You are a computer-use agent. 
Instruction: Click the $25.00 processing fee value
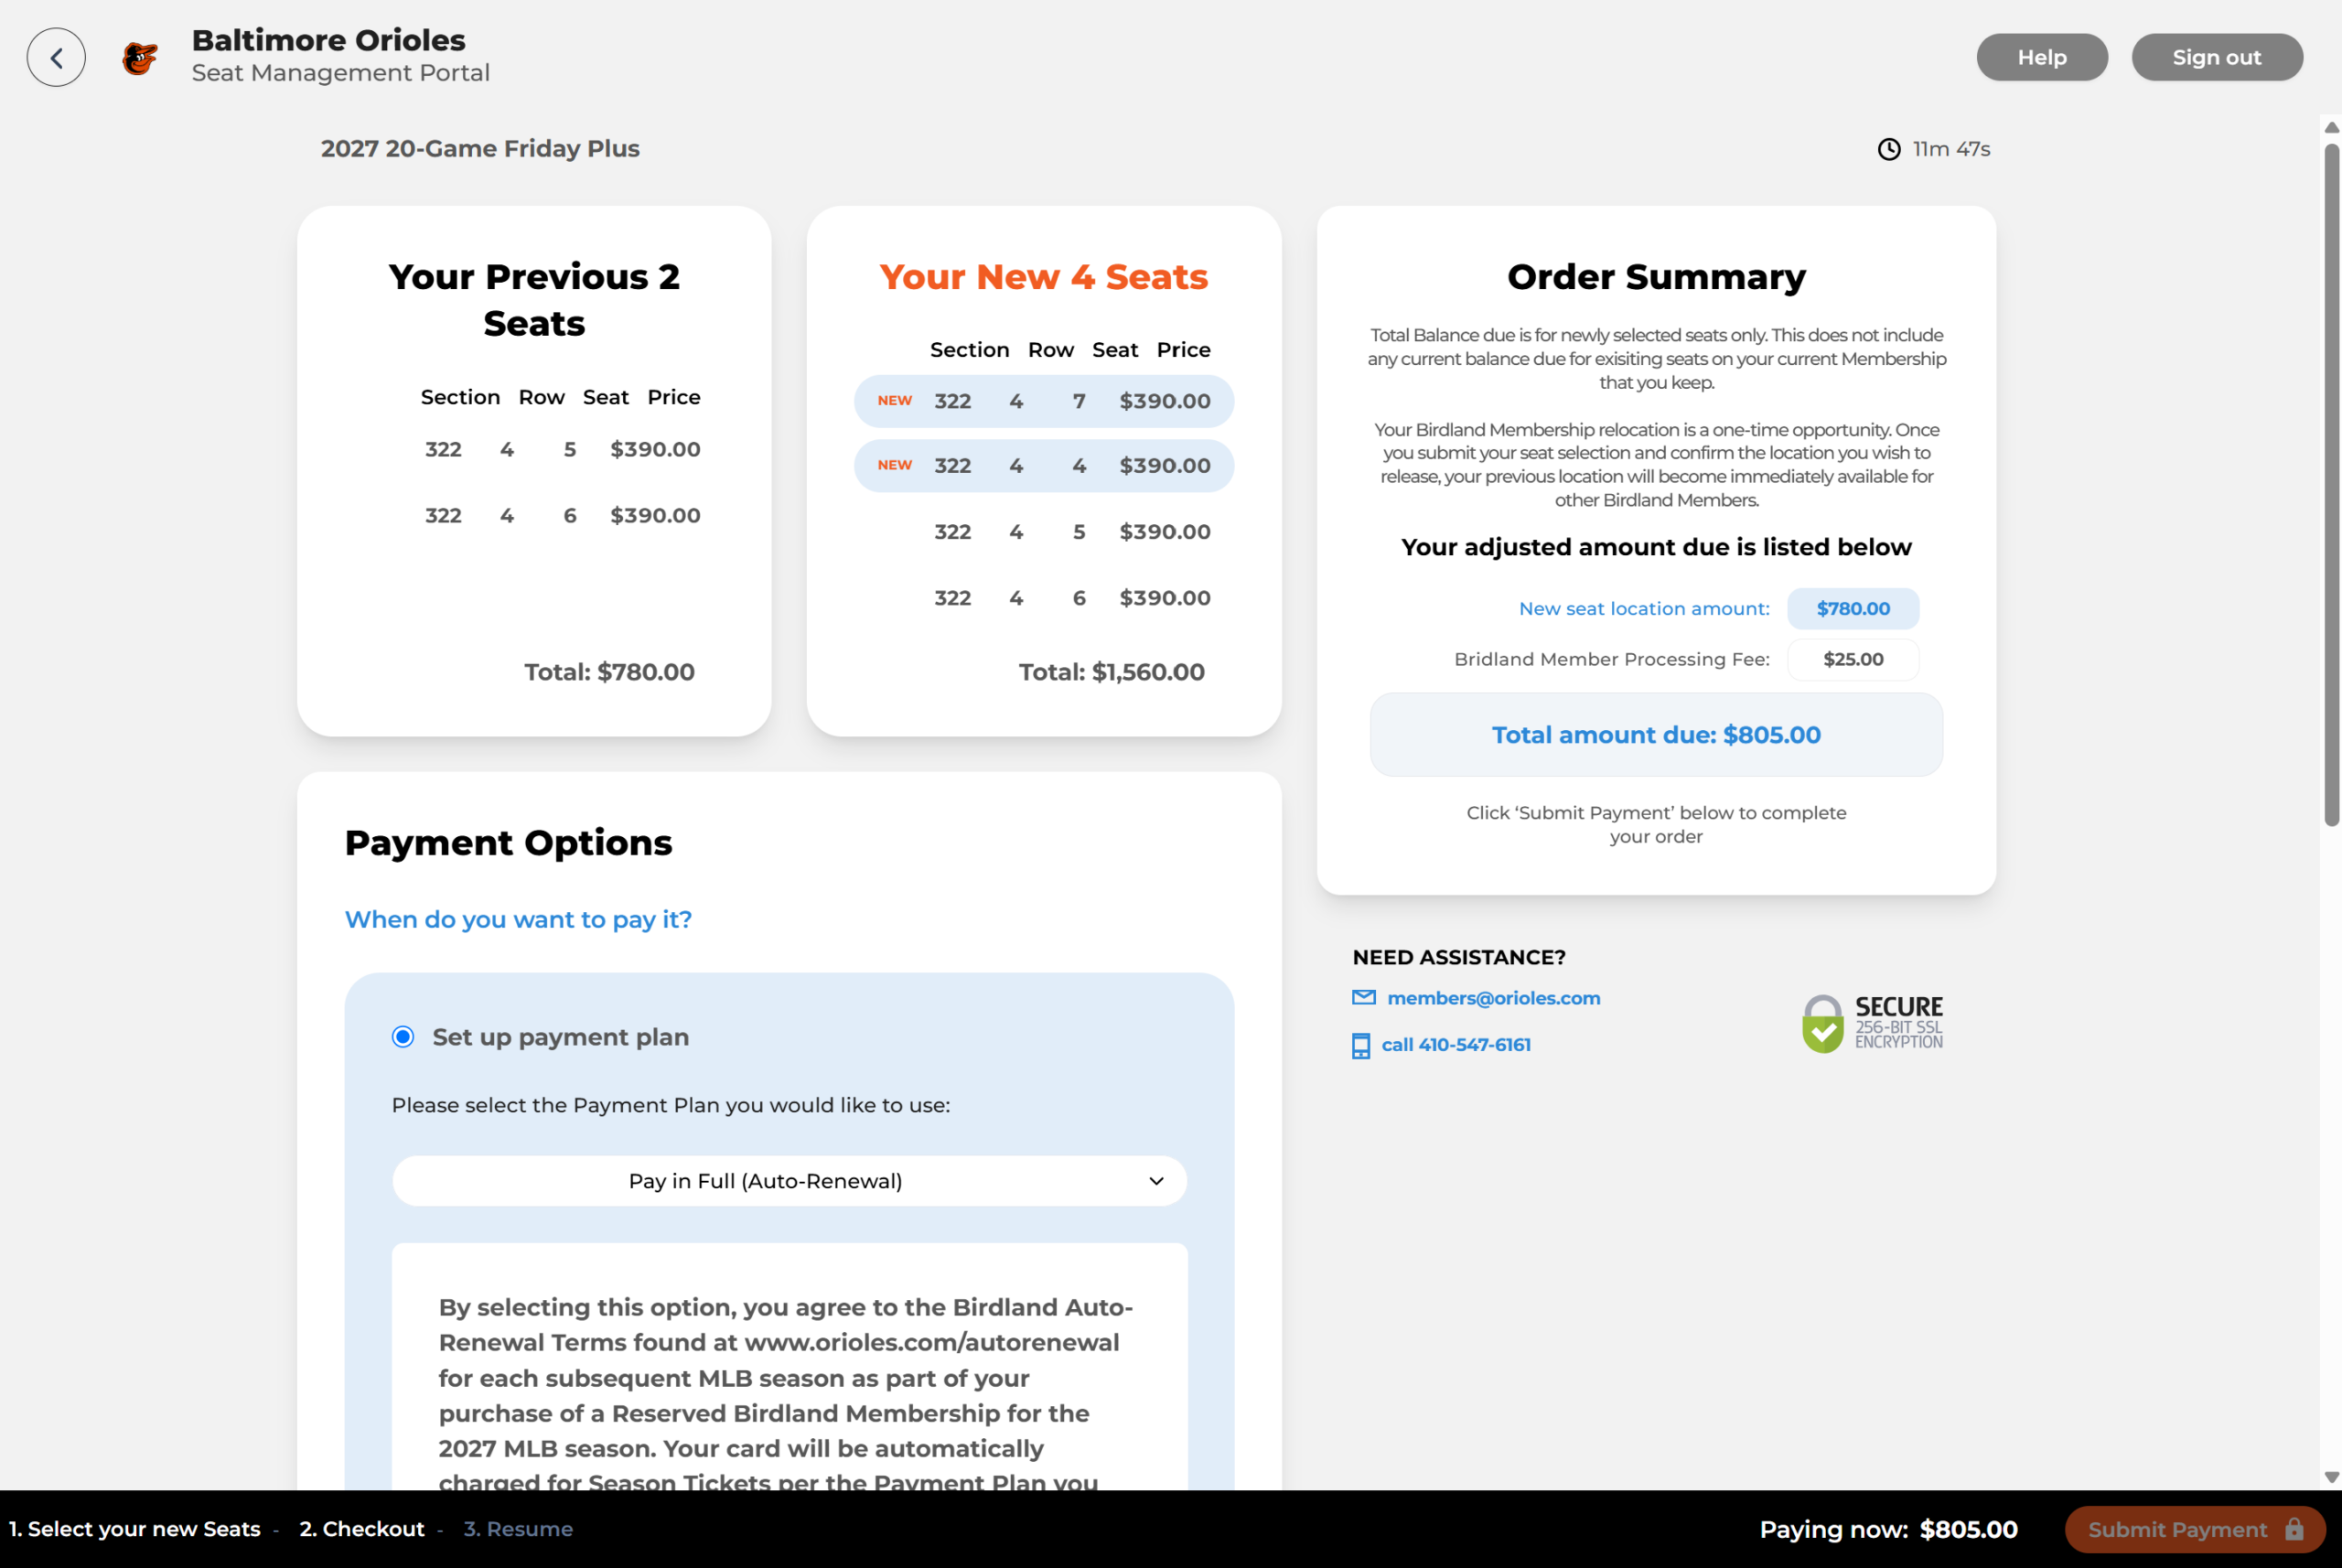(x=1853, y=659)
